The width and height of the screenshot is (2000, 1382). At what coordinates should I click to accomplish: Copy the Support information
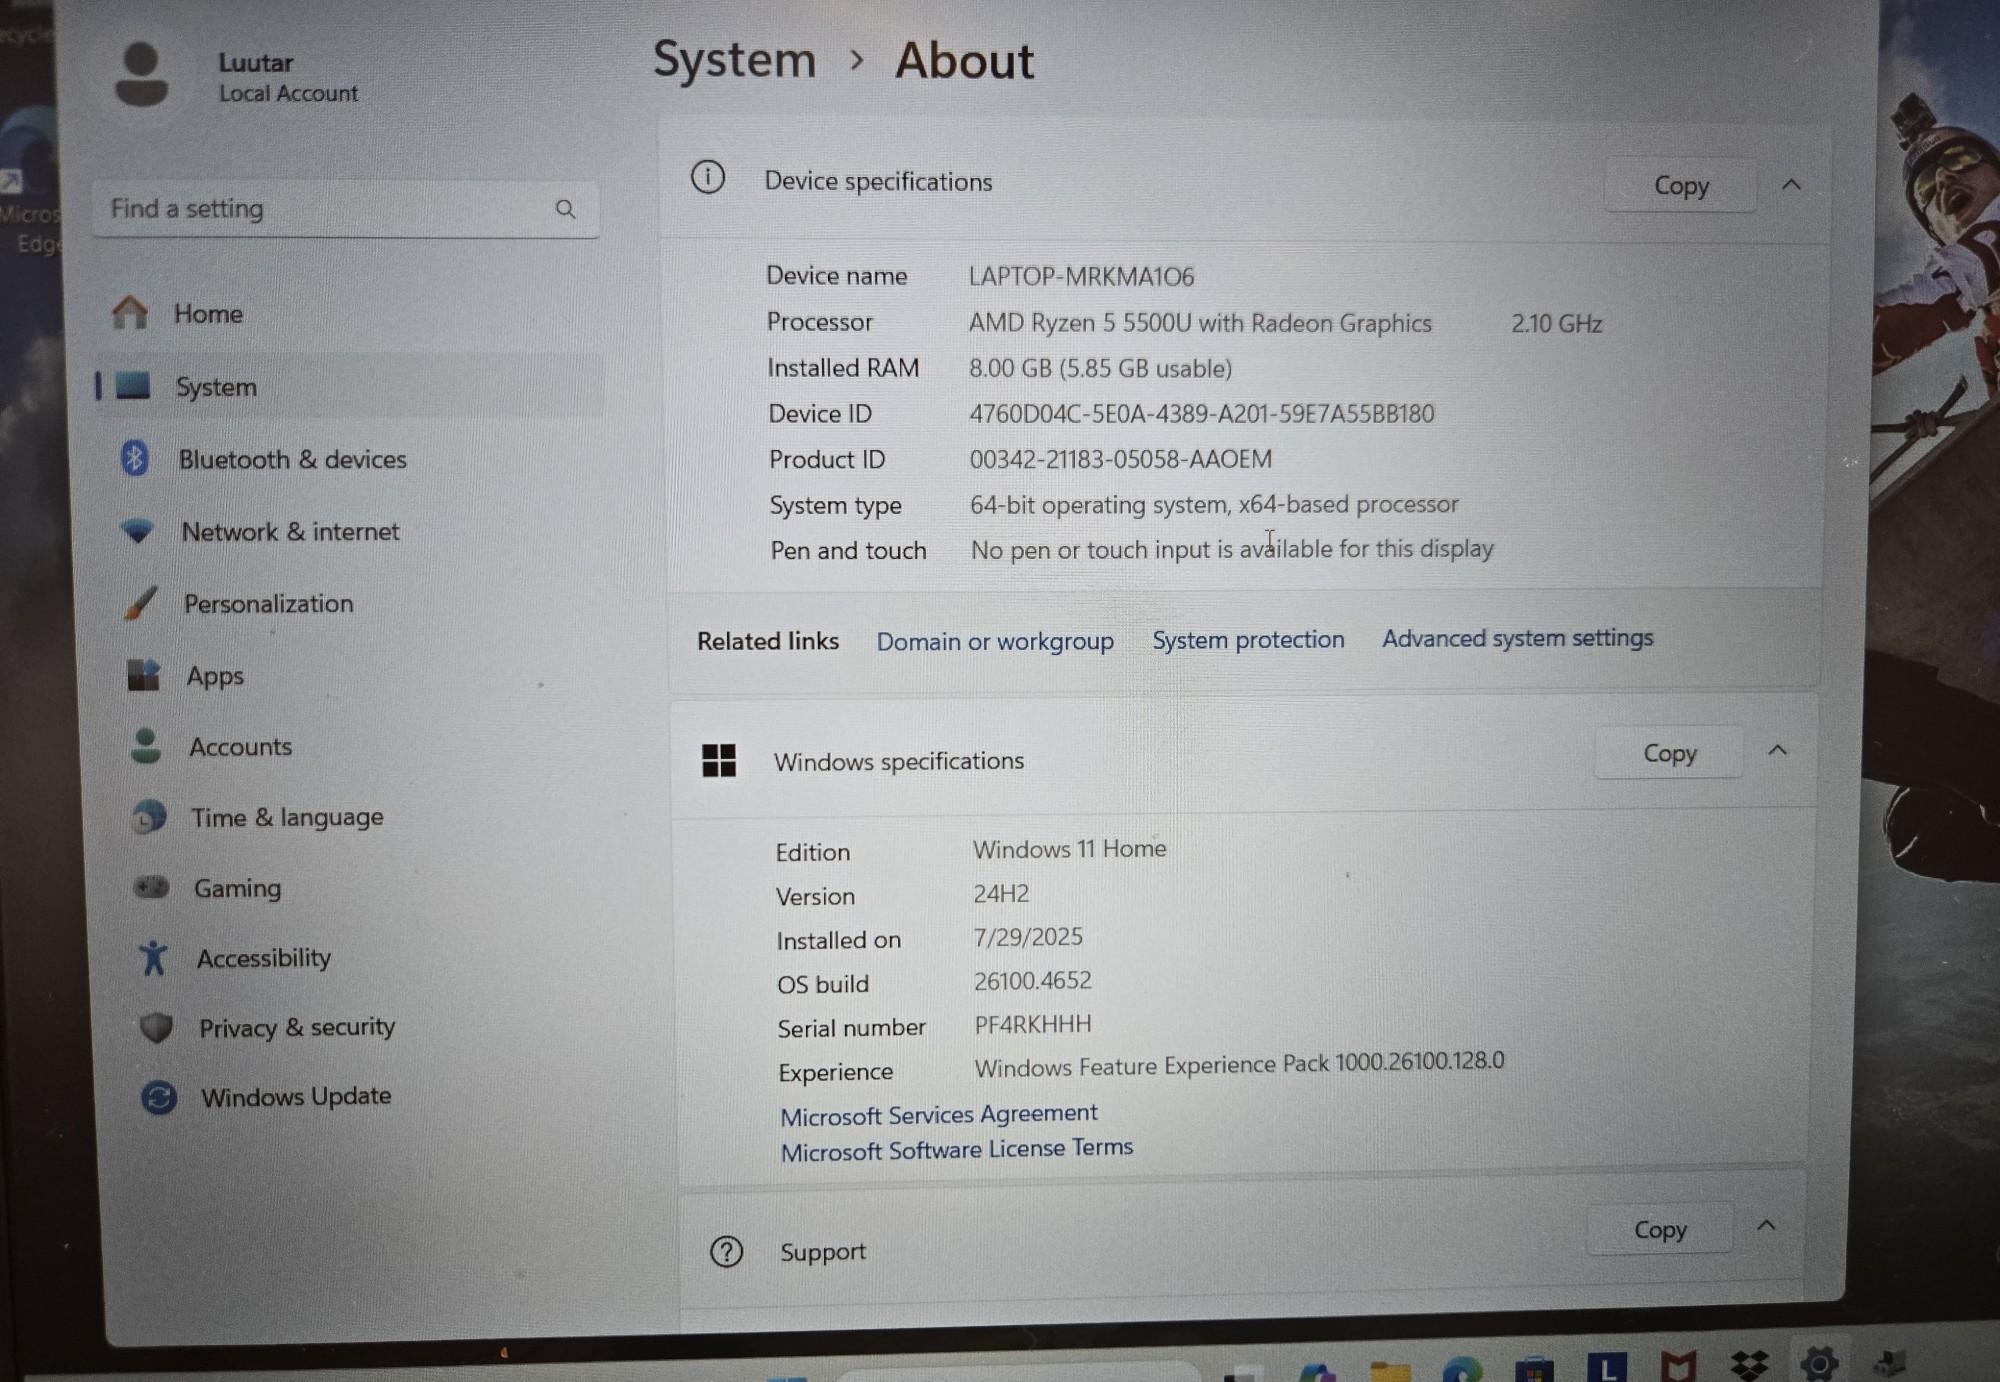[x=1660, y=1229]
